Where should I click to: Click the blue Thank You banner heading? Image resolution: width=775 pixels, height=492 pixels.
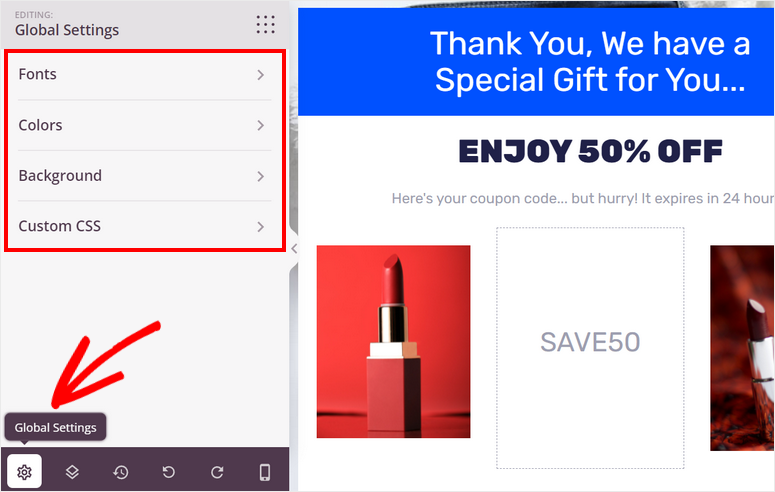[590, 61]
